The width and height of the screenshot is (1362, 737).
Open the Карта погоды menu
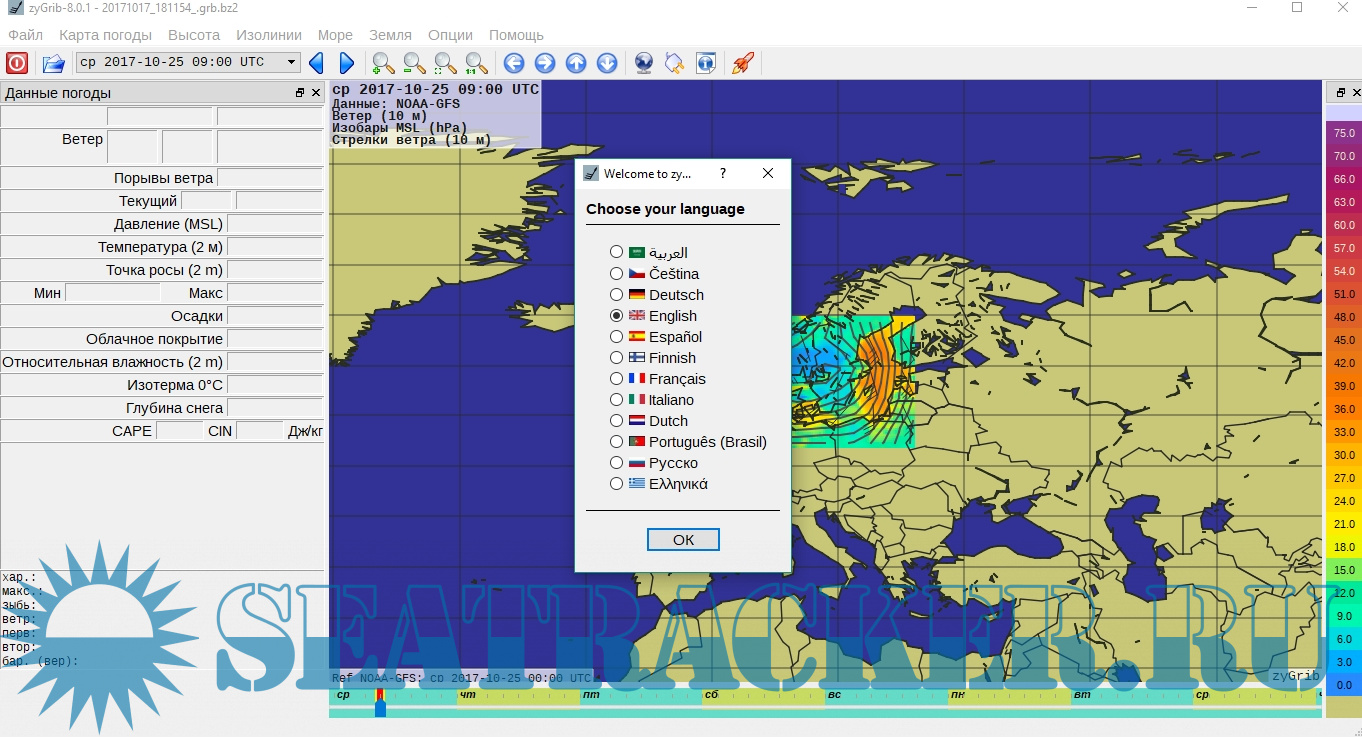coord(105,35)
